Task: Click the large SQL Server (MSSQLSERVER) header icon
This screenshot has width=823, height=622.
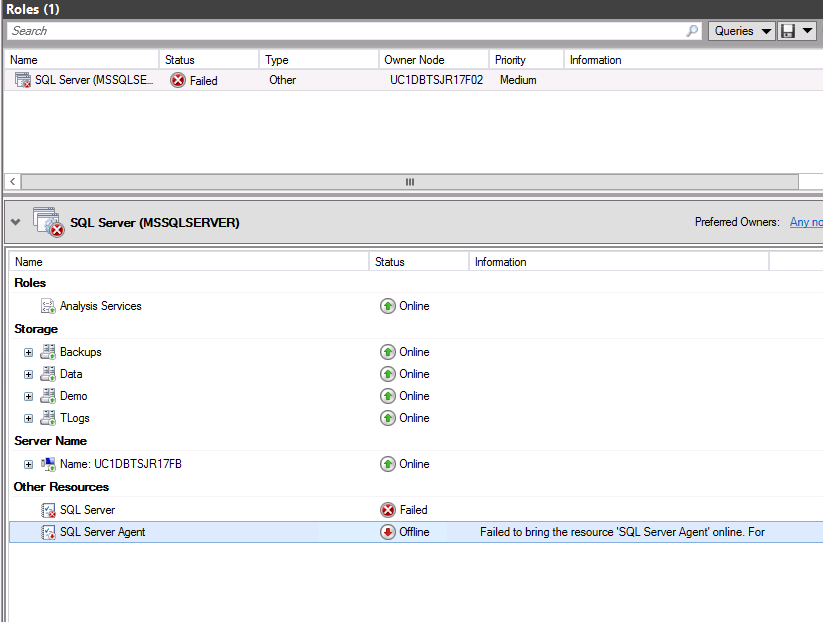Action: pos(48,222)
